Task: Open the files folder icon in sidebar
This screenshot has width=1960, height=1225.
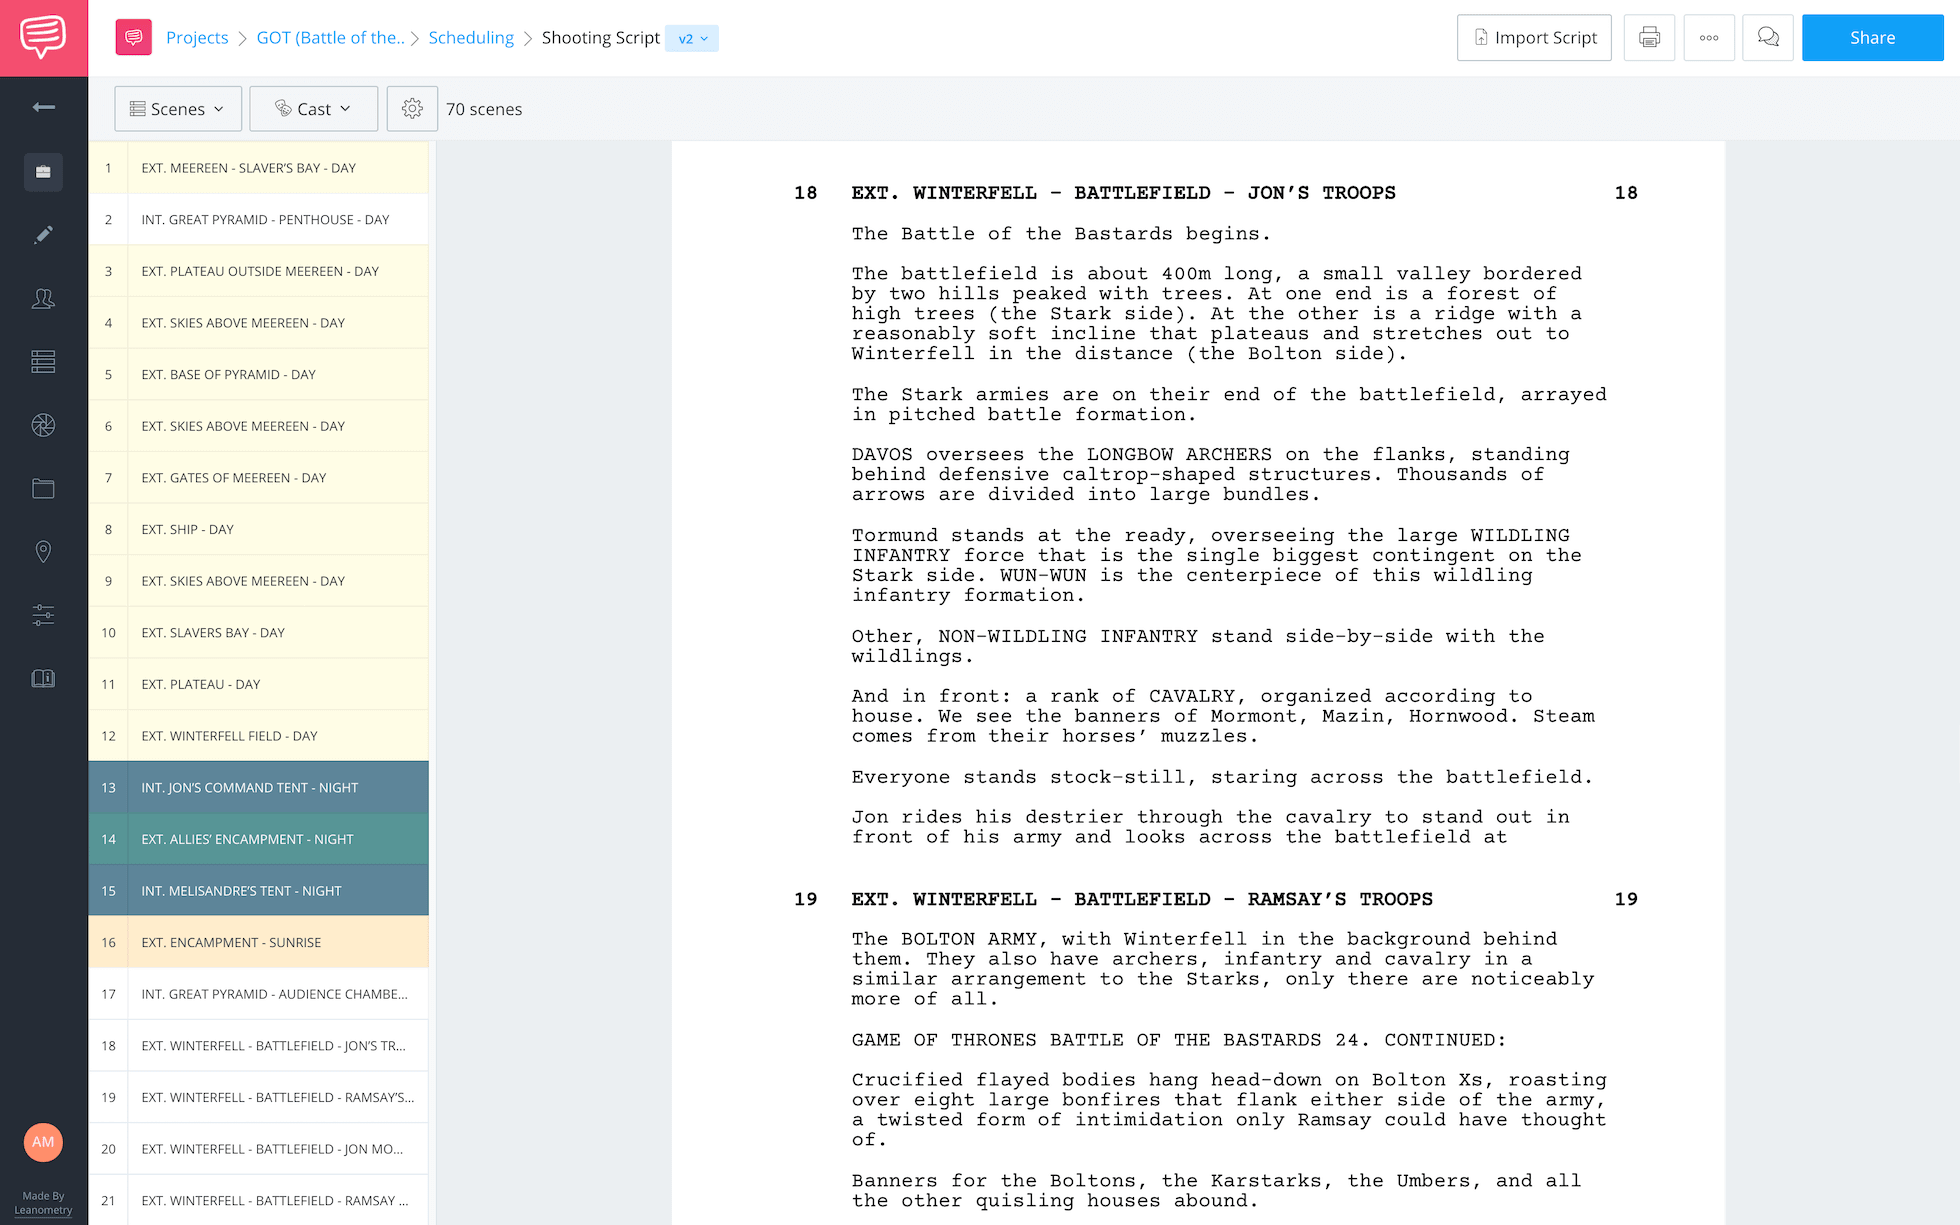Action: pyautogui.click(x=43, y=488)
